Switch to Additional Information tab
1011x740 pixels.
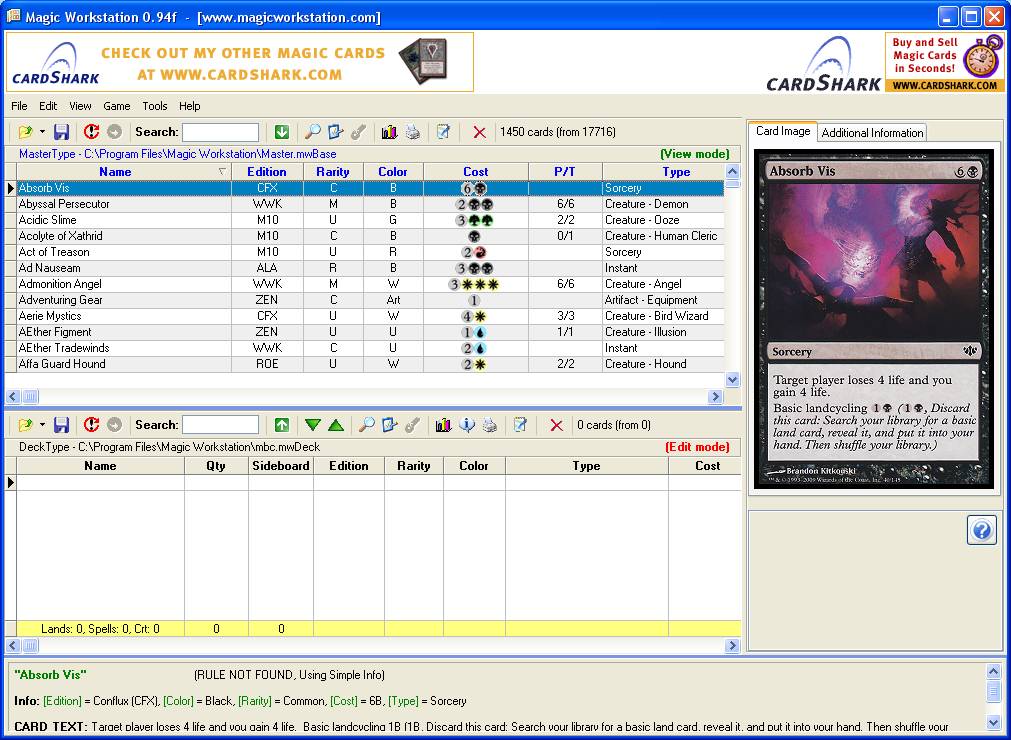(x=872, y=133)
